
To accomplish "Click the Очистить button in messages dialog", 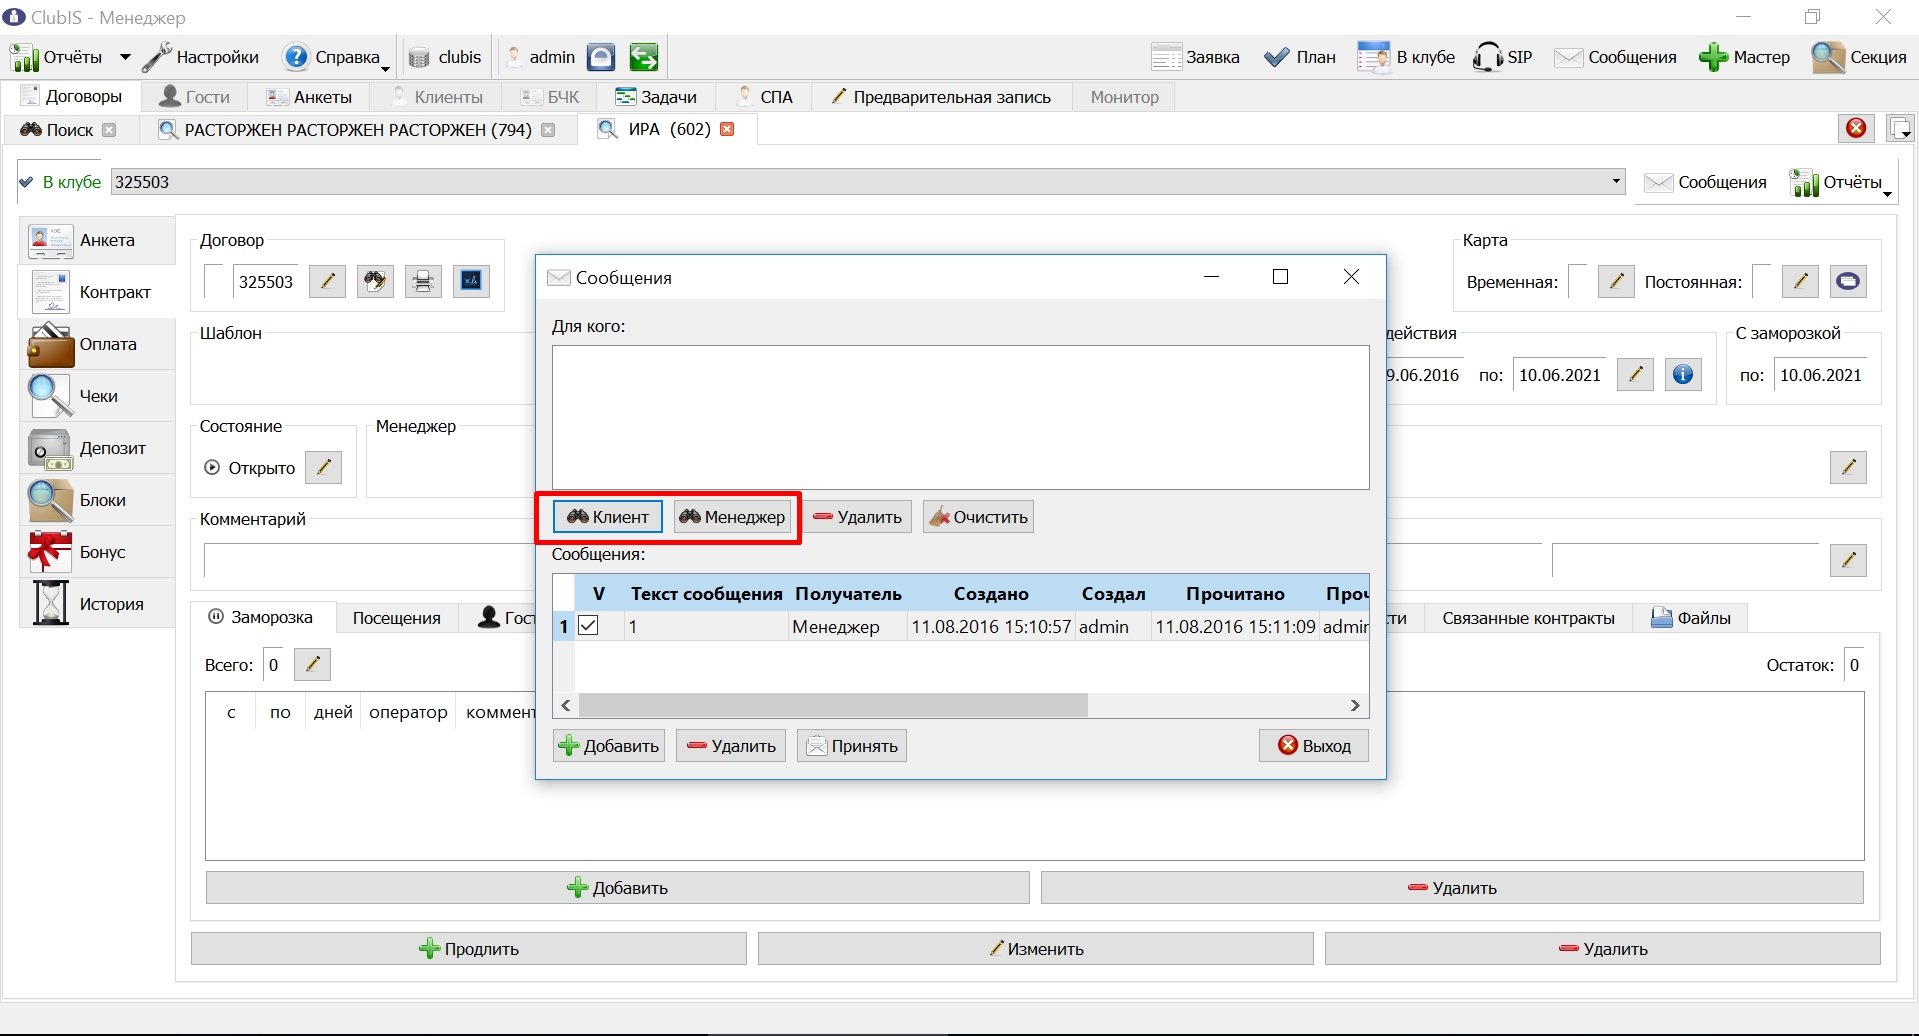I will pyautogui.click(x=978, y=517).
